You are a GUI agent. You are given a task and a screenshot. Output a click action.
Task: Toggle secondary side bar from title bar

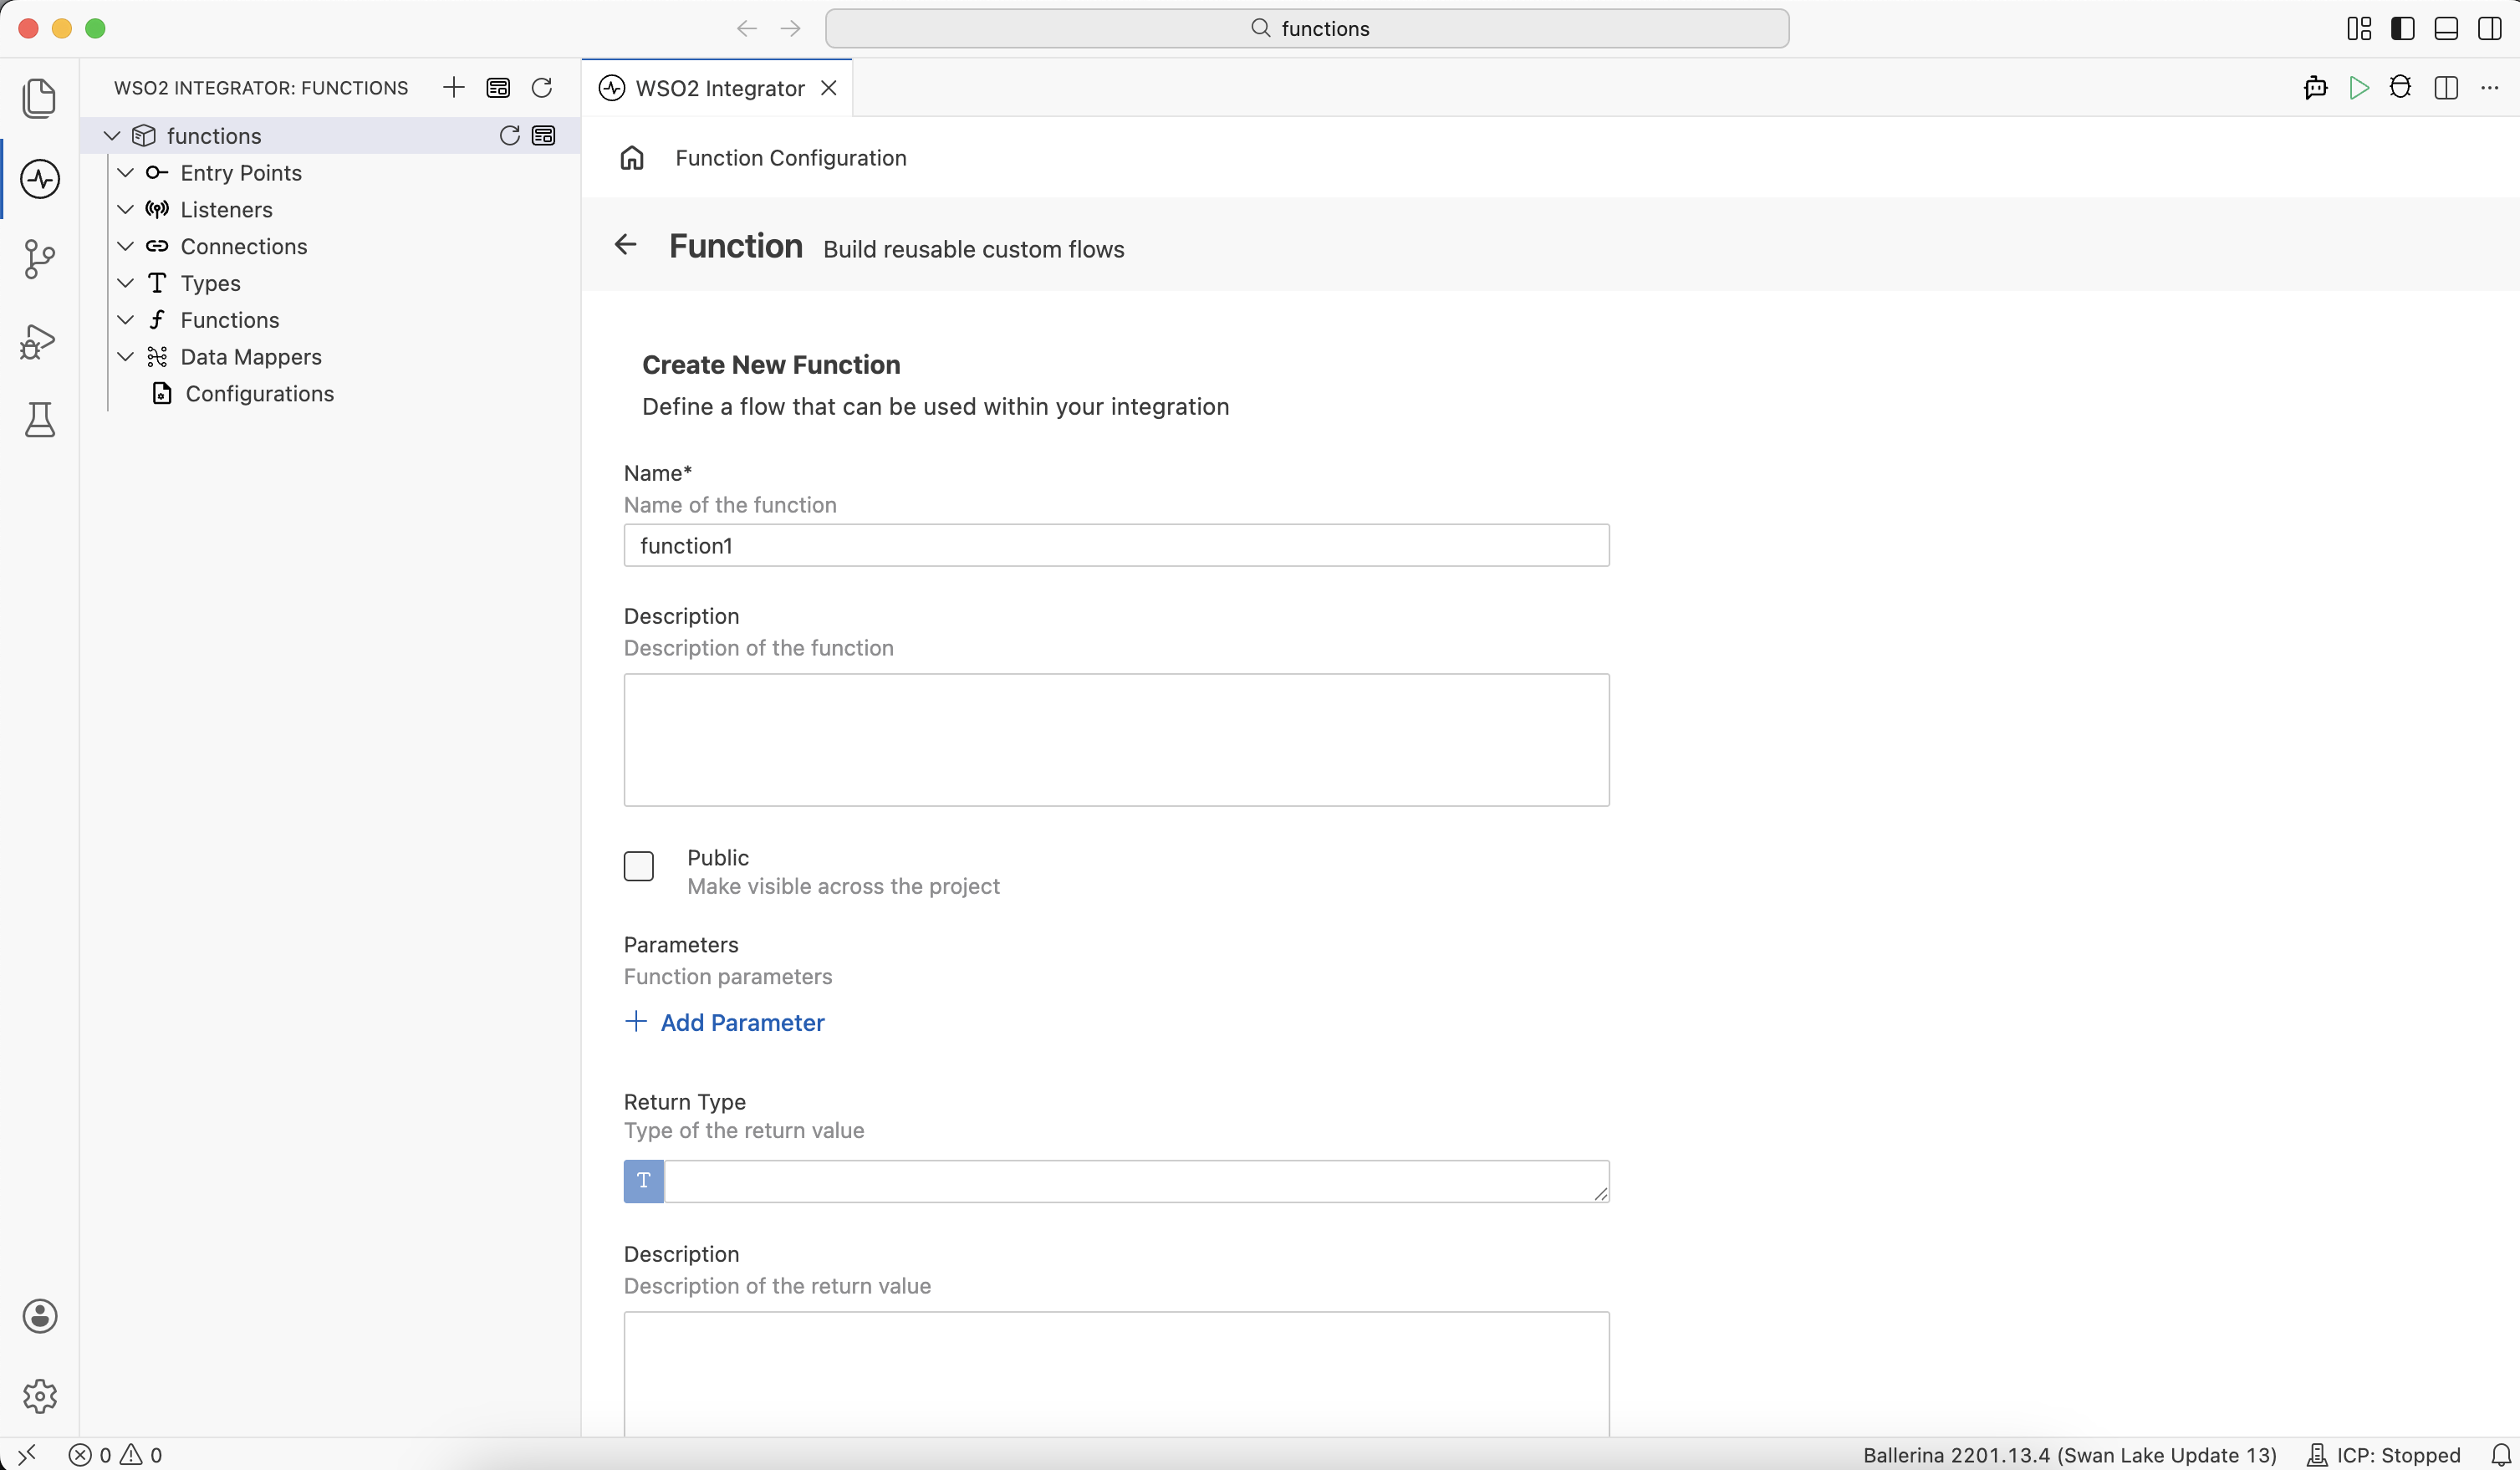tap(2490, 28)
